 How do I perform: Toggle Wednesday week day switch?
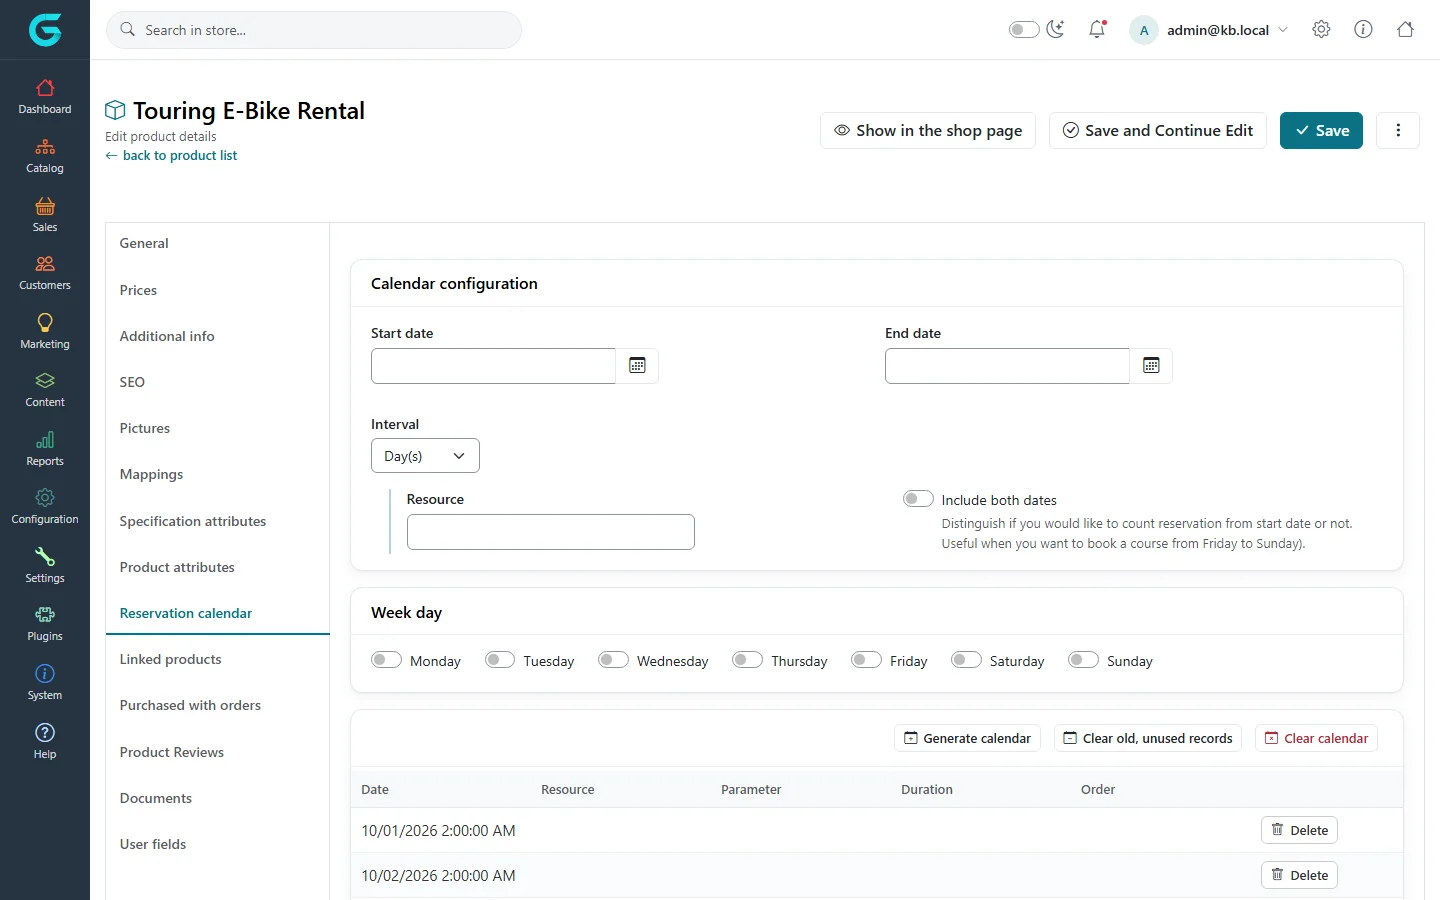(x=613, y=660)
